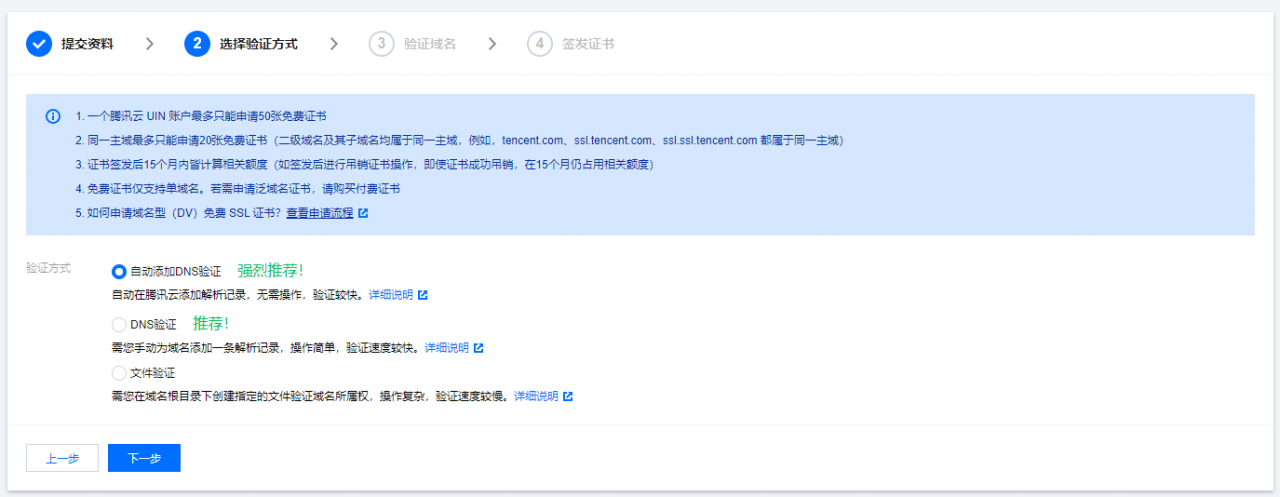Click description 需您手动为域名添加一条解析记录

coord(265,348)
